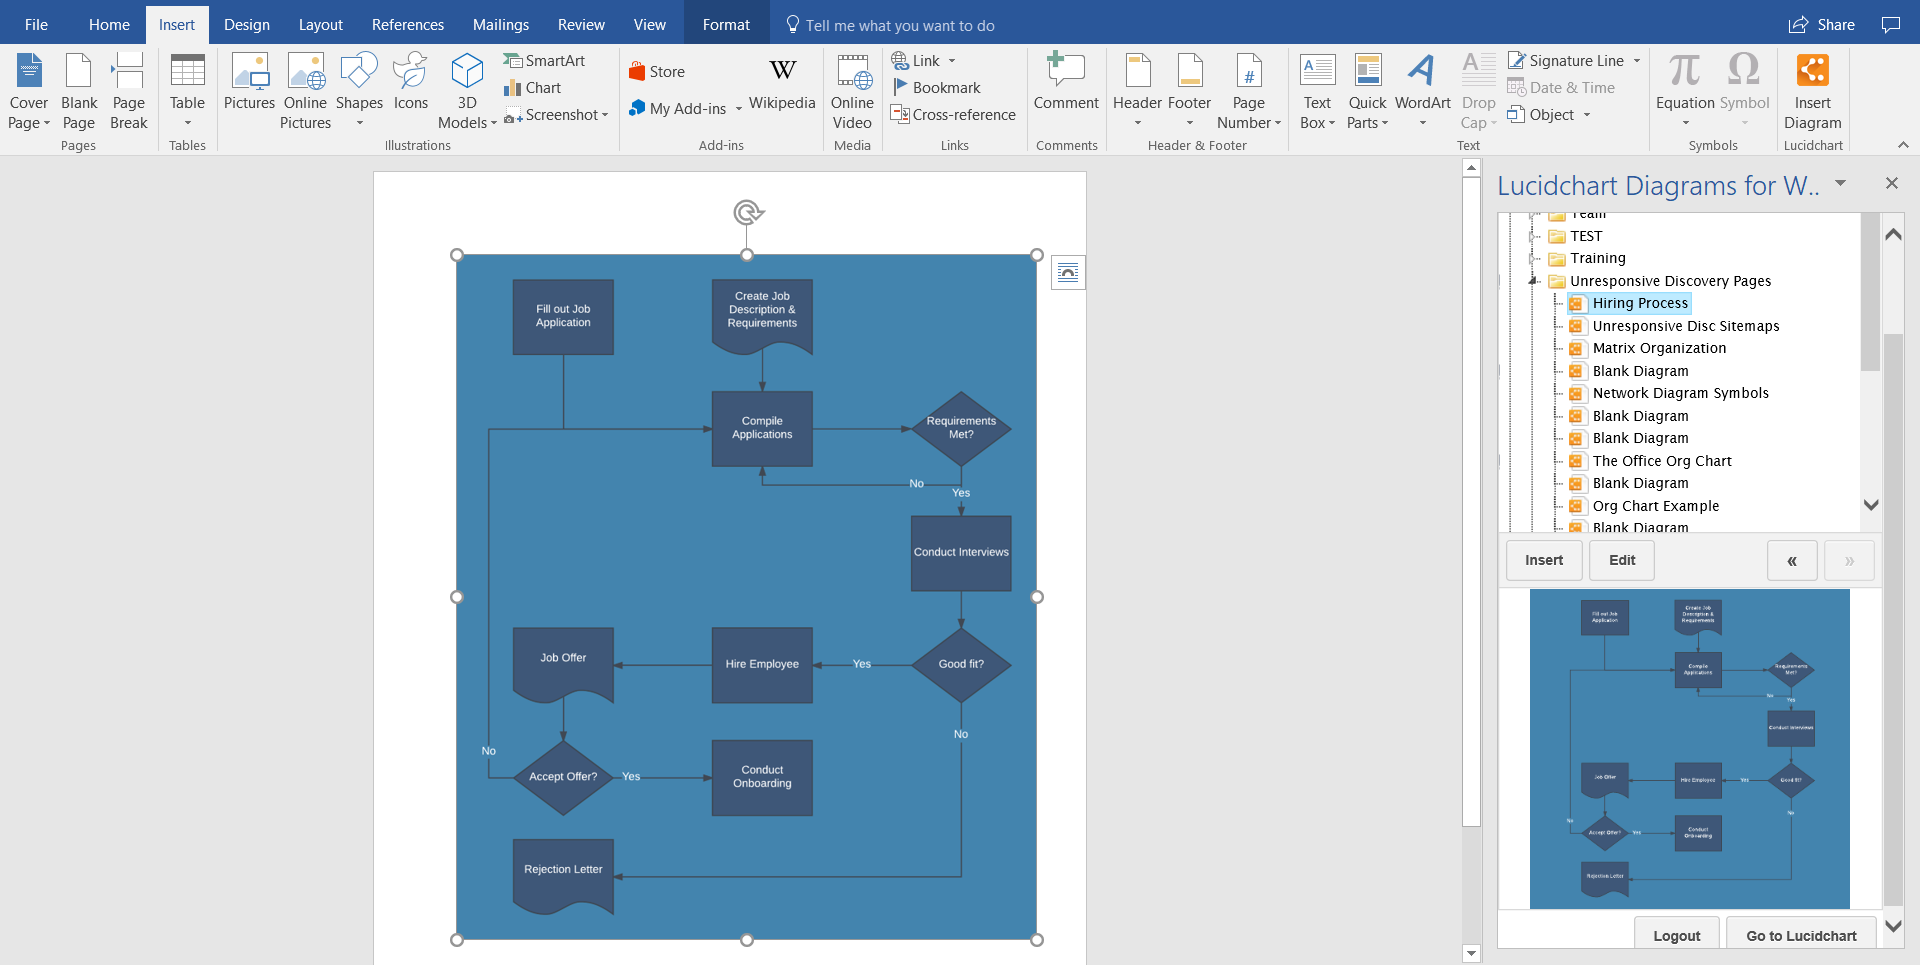
Task: Click the Insert button in Lucidchart pane
Action: click(1544, 560)
